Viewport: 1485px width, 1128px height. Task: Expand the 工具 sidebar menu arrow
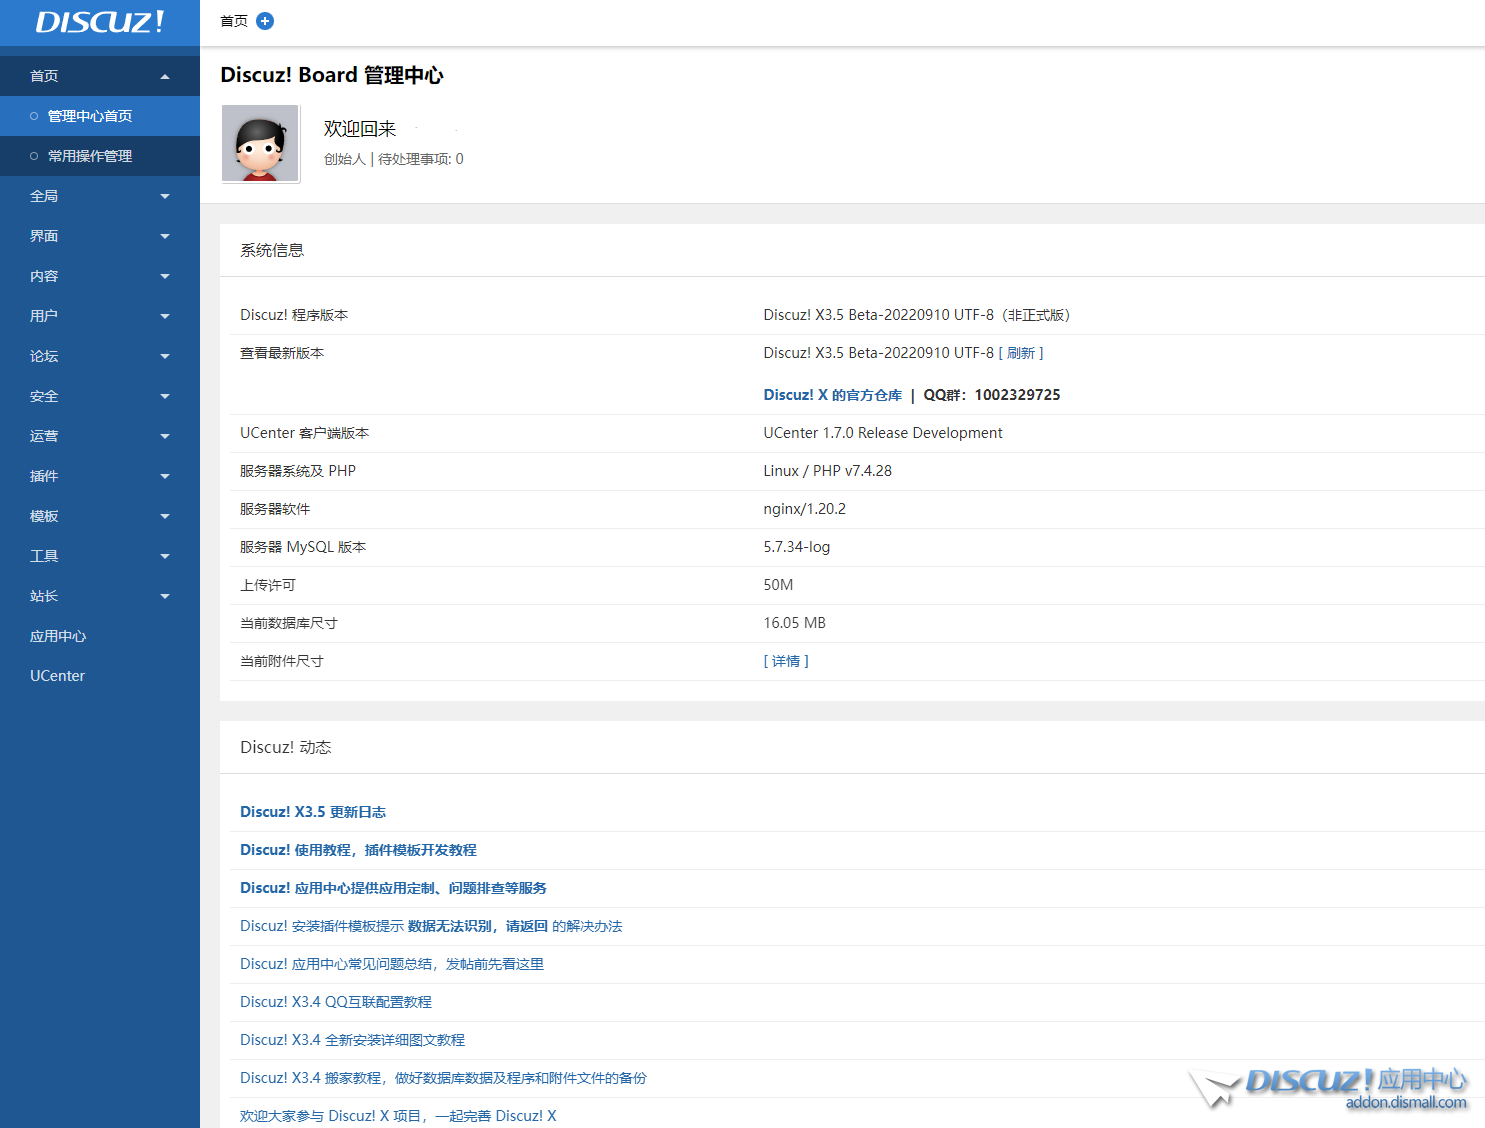pyautogui.click(x=165, y=557)
